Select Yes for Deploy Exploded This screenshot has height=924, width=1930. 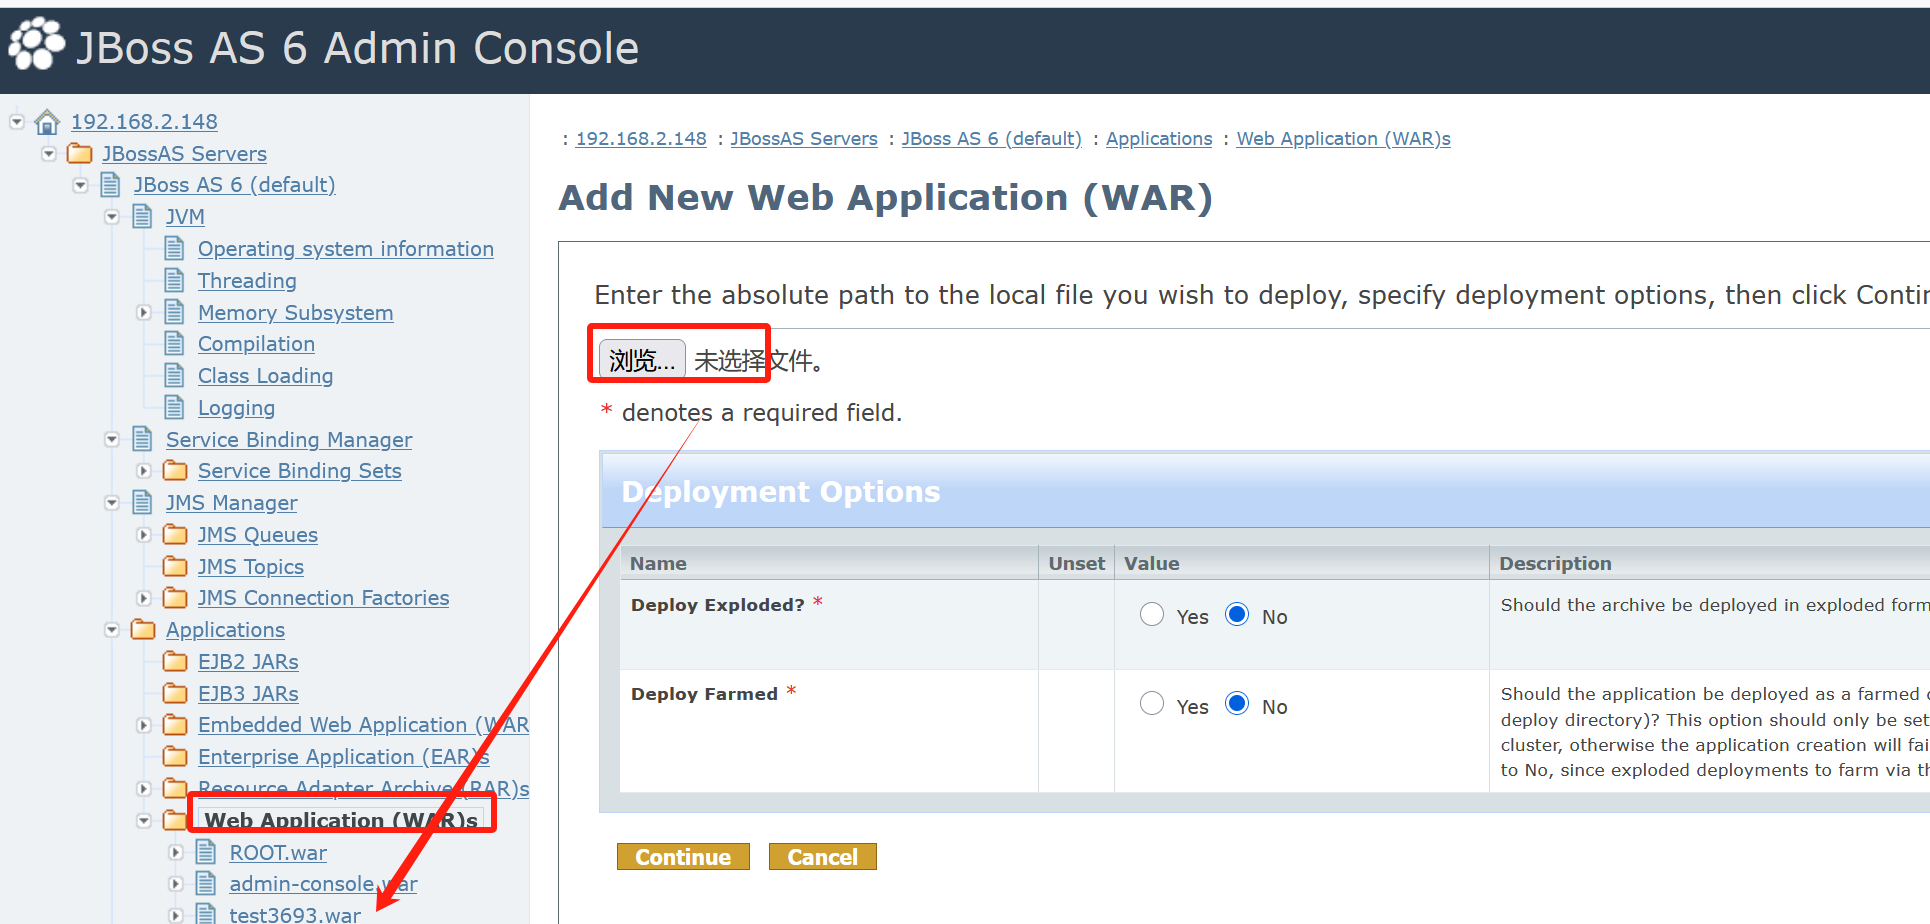[x=1152, y=614]
